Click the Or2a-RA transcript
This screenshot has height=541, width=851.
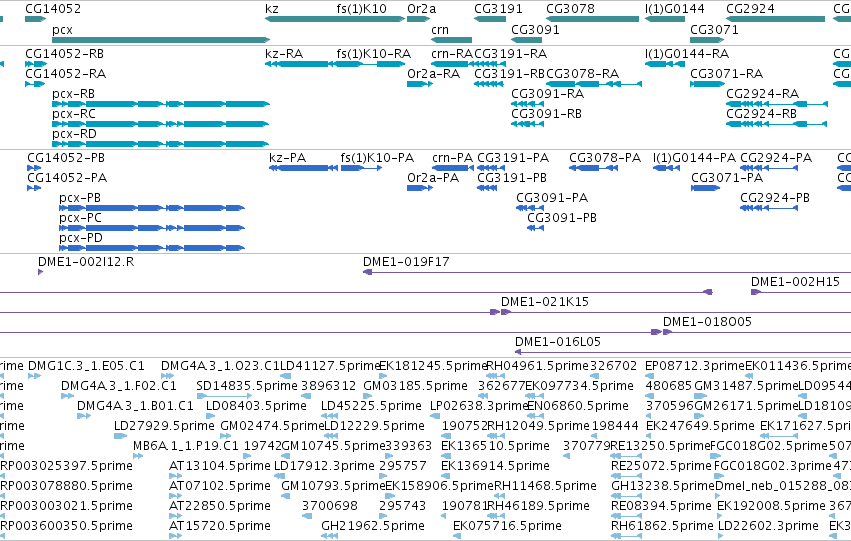(x=420, y=84)
